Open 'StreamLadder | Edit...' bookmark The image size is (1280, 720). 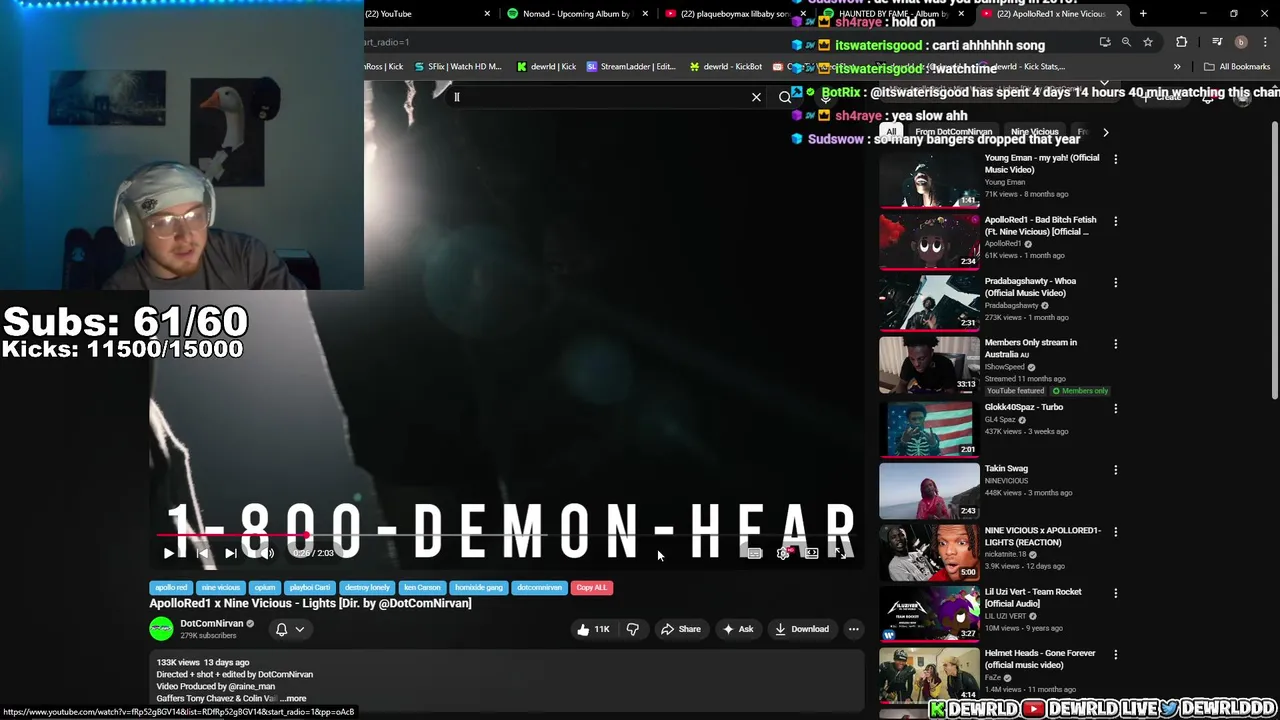pos(632,67)
